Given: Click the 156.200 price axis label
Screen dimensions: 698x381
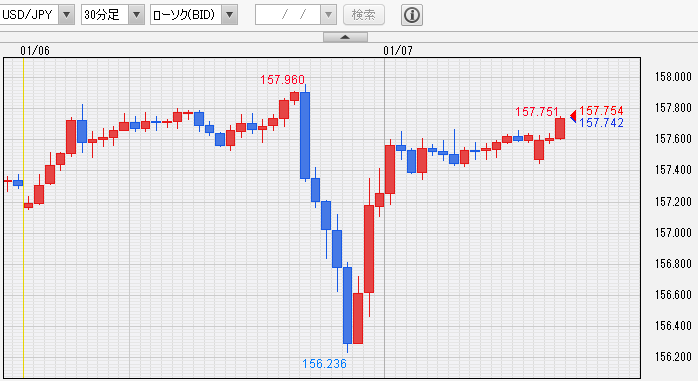Looking at the screenshot, I should [673, 357].
